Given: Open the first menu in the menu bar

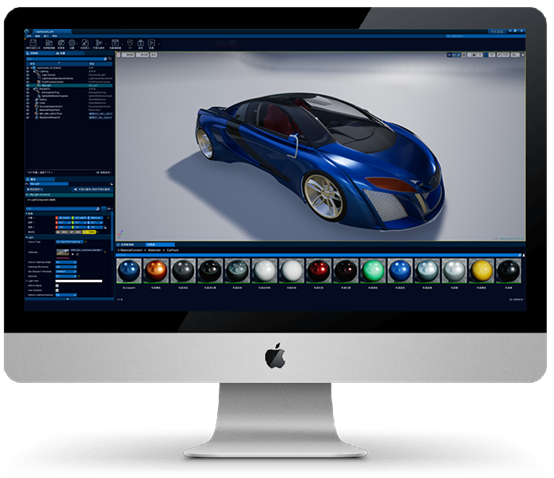Looking at the screenshot, I should (29, 36).
